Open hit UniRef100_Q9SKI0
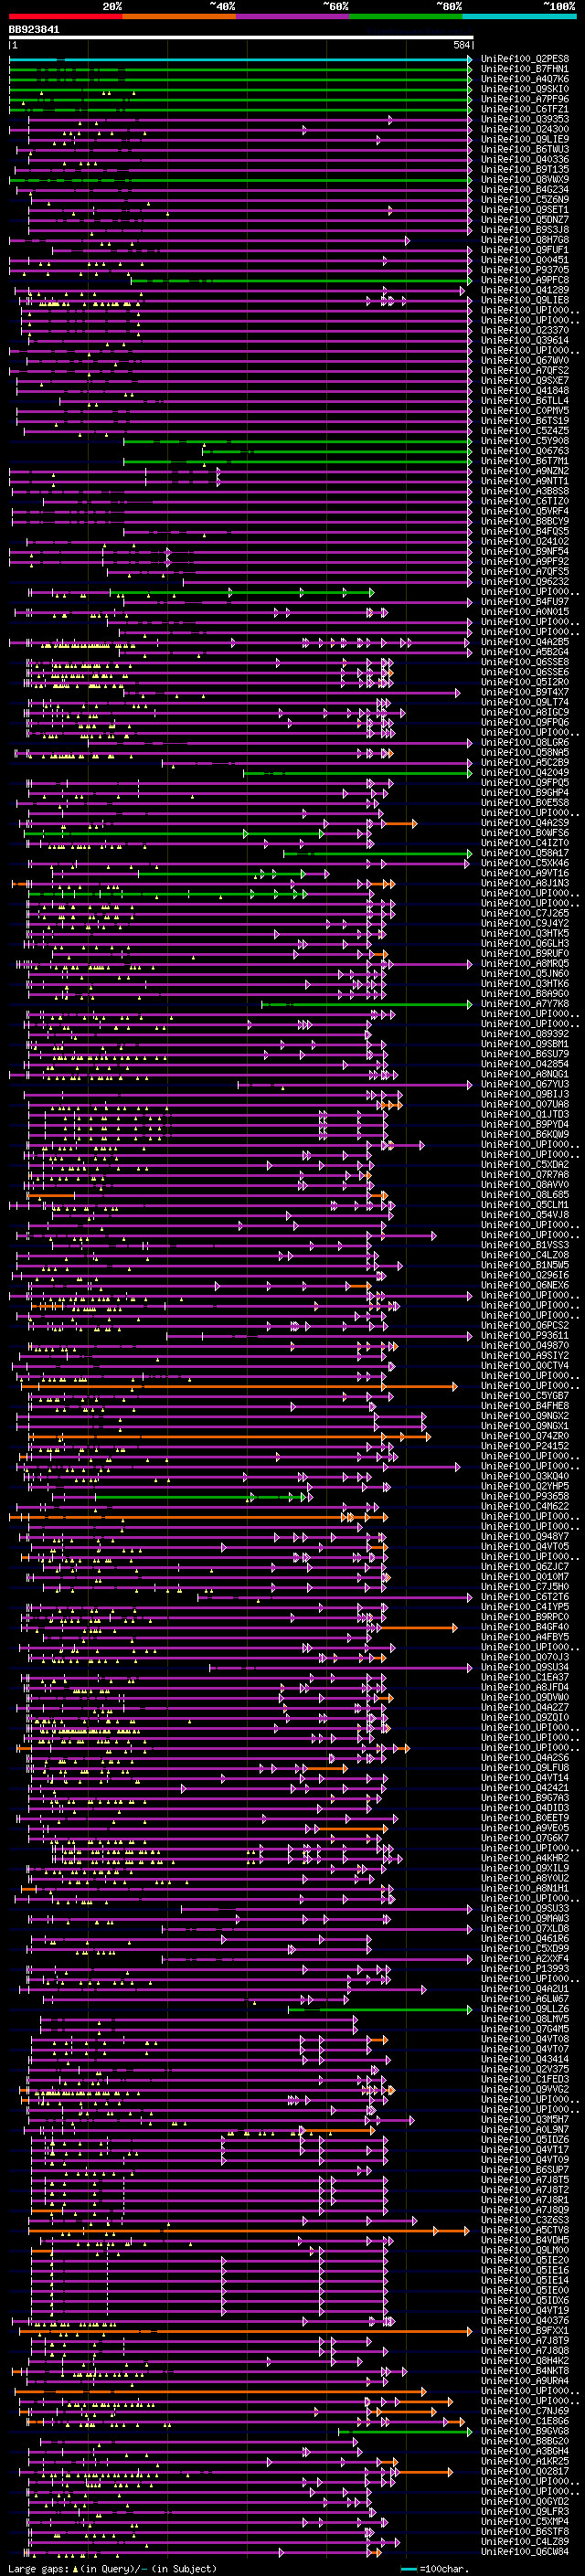Image resolution: width=585 pixels, height=2576 pixels. [x=525, y=89]
